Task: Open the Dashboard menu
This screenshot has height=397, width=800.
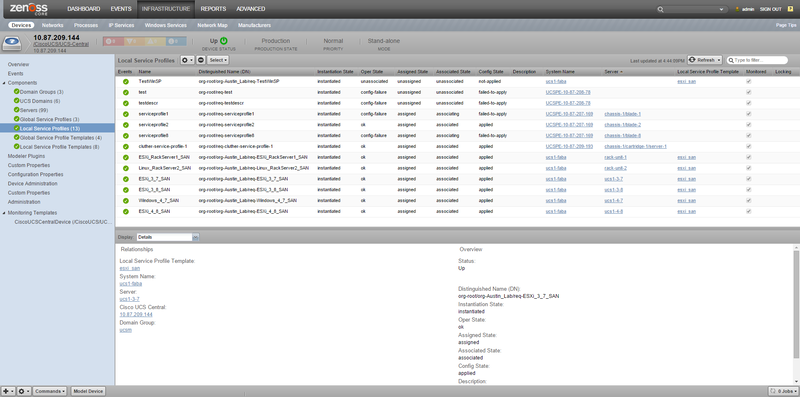Action: (x=84, y=9)
